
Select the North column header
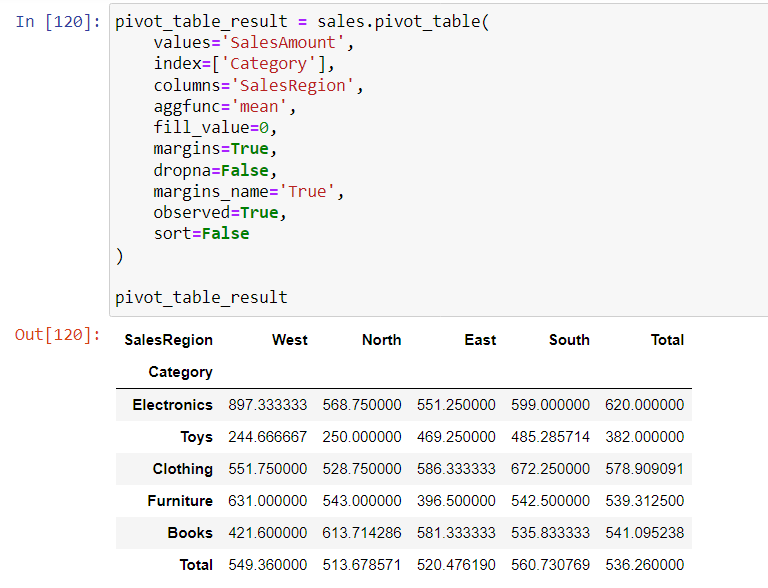(x=382, y=340)
